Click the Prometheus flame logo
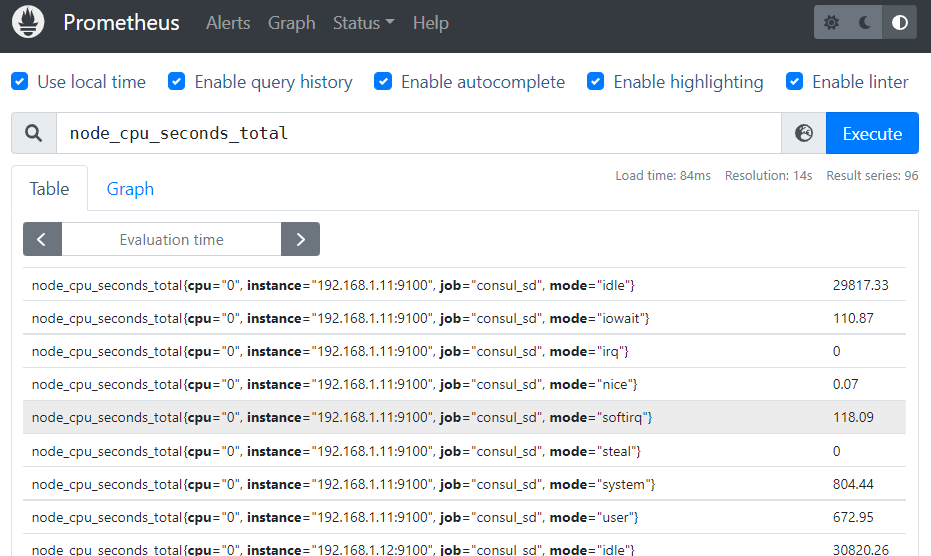This screenshot has width=931, height=556. pyautogui.click(x=28, y=22)
